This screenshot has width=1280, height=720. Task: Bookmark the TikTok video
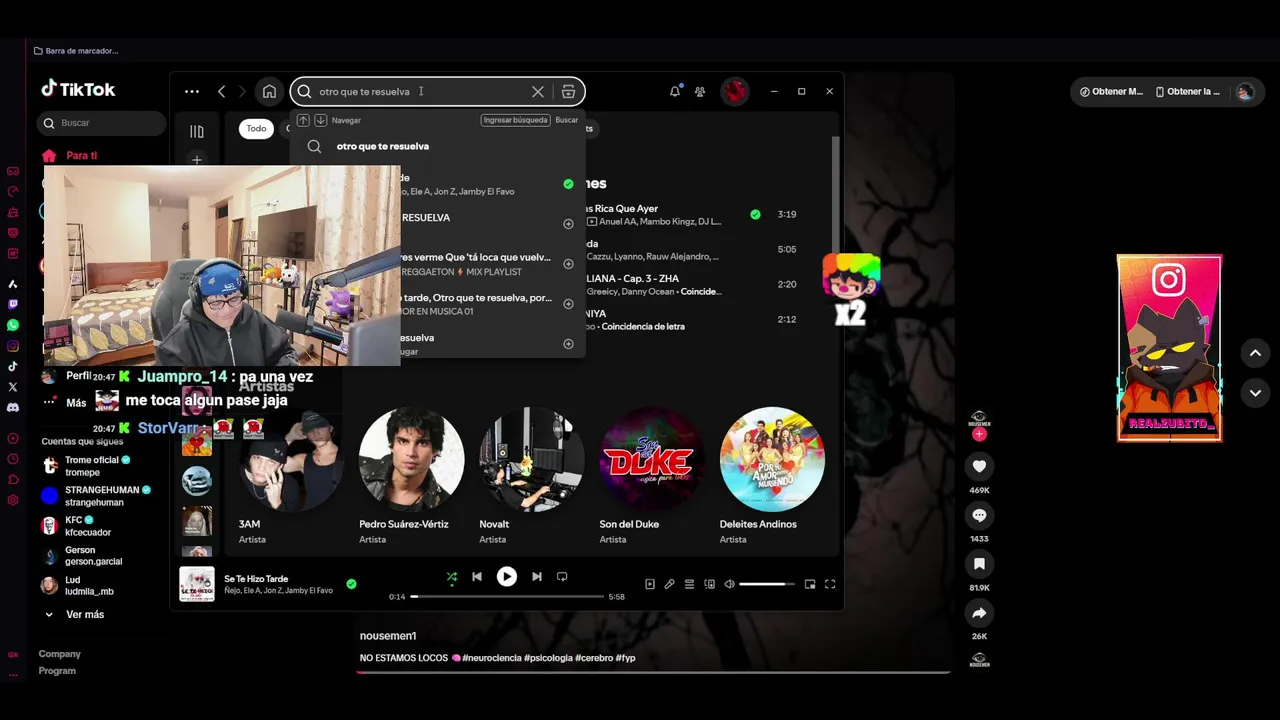click(x=979, y=564)
